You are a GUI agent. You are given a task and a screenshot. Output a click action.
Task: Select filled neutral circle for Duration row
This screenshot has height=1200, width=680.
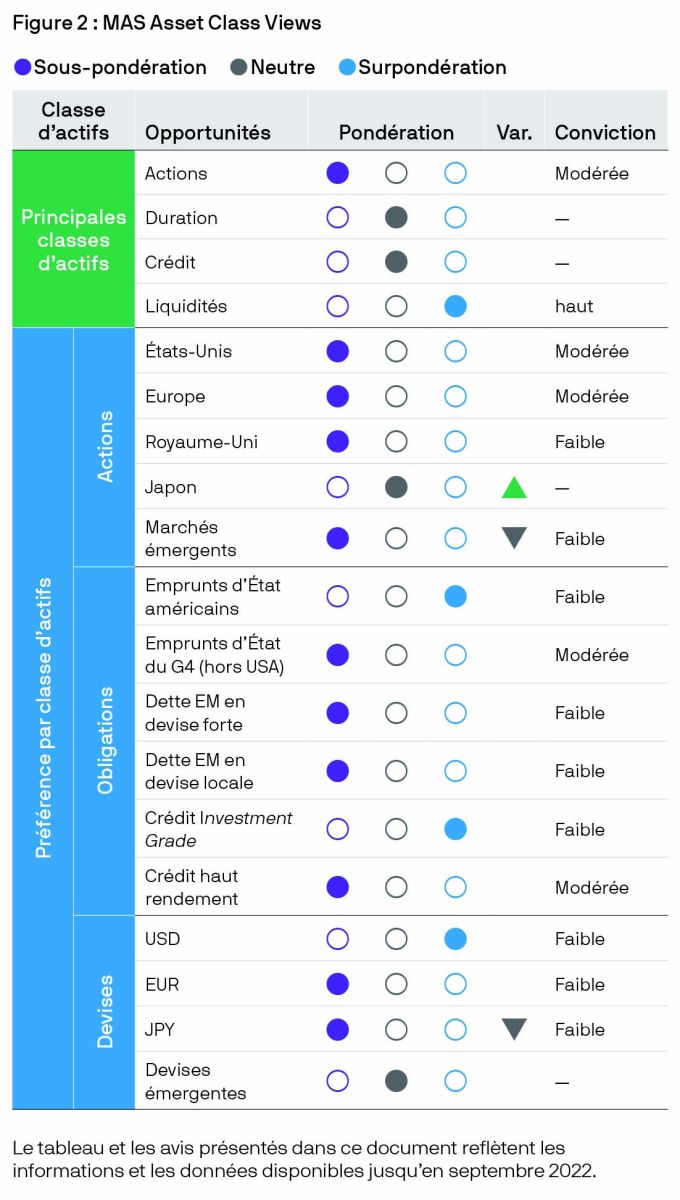396,217
